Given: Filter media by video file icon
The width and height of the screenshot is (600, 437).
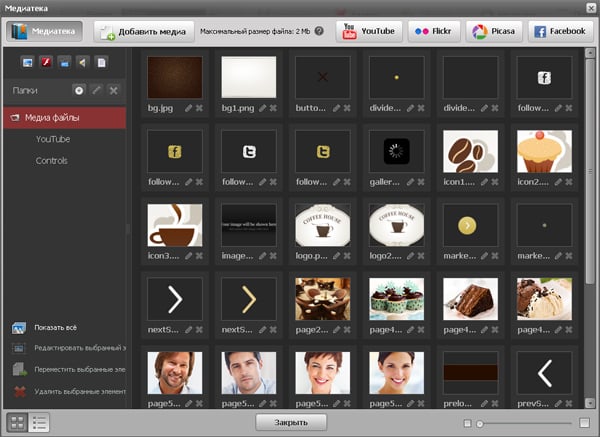Looking at the screenshot, I should click(64, 63).
